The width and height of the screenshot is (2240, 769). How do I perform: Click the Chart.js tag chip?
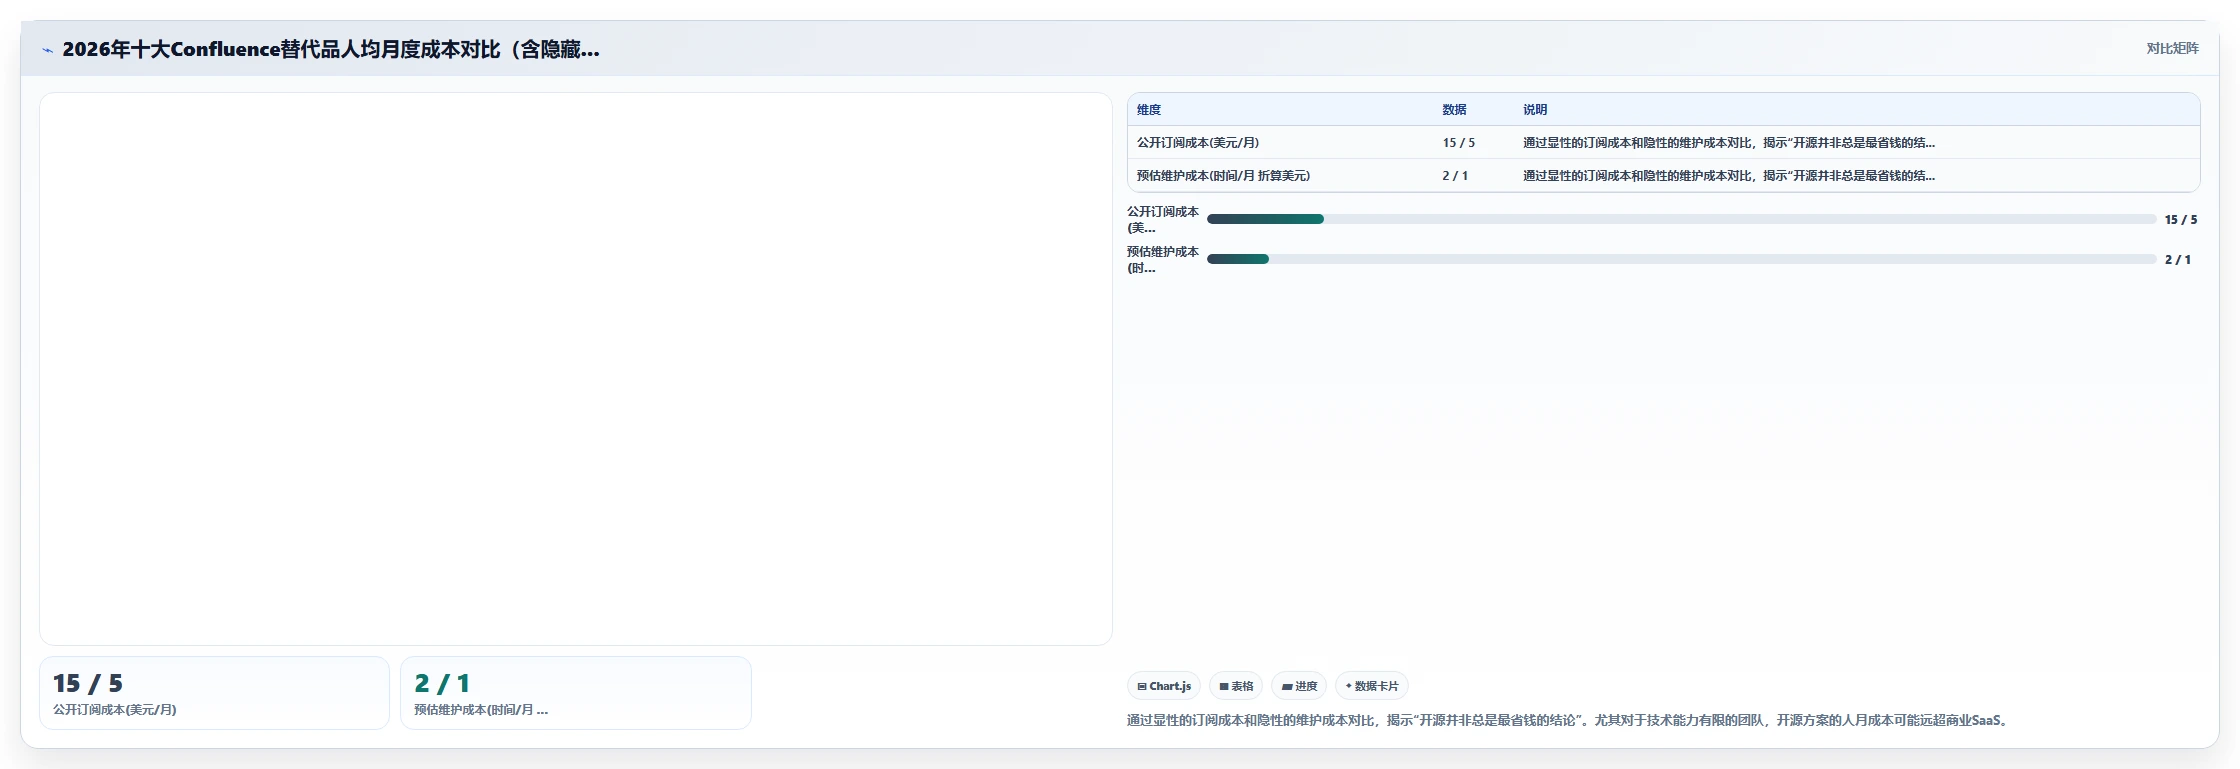click(1164, 686)
